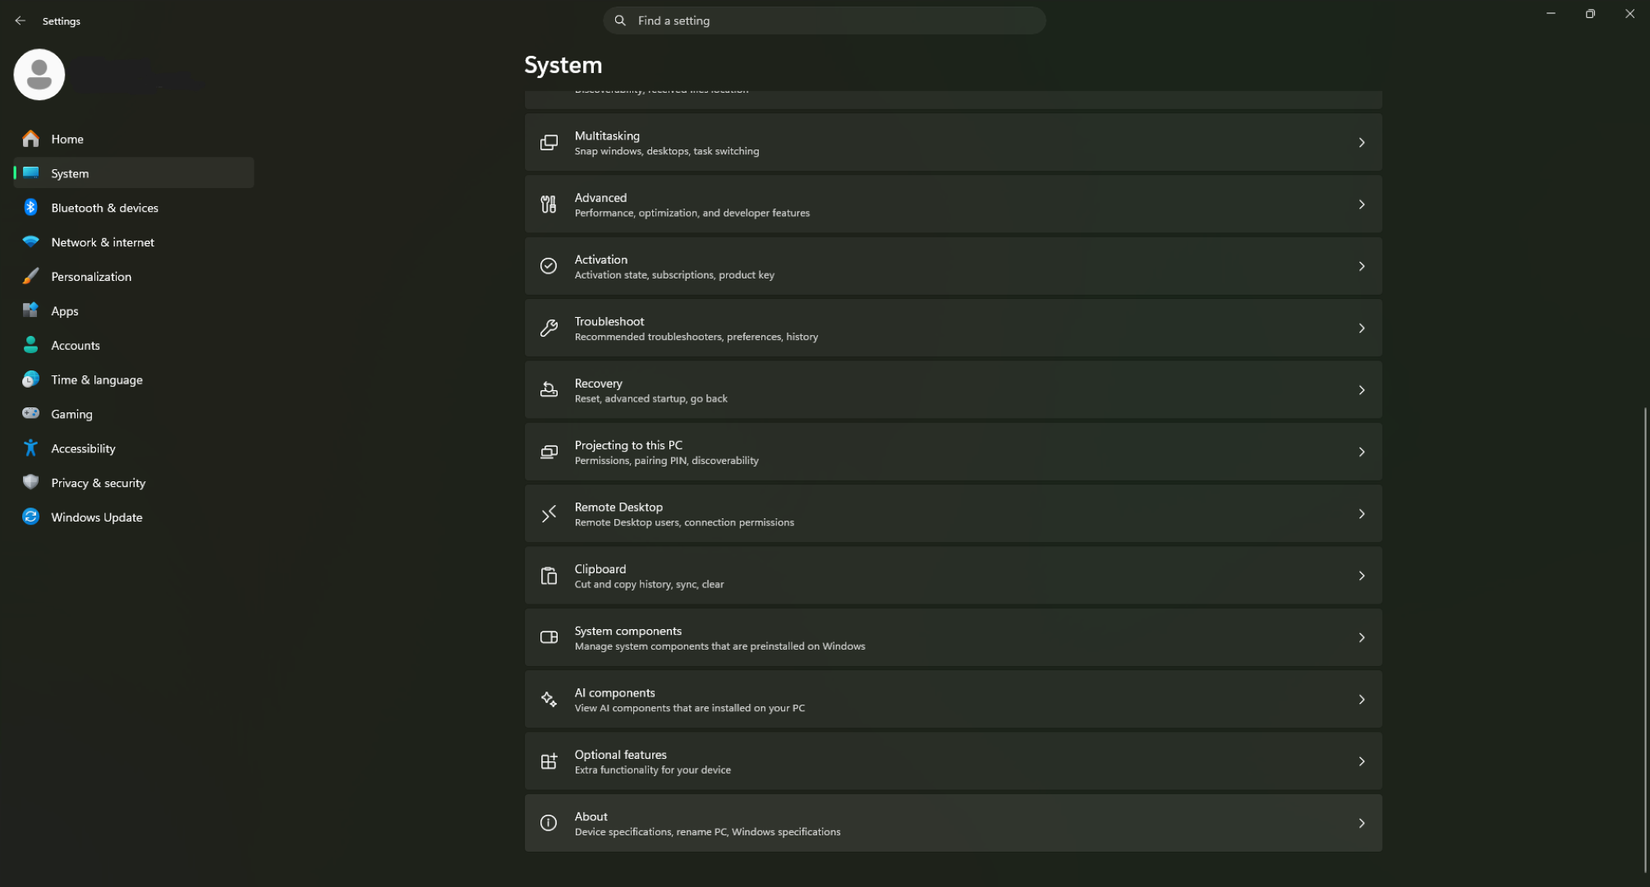Viewport: 1650px width, 887px height.
Task: Click the Apps icon in sidebar
Action: 31,310
